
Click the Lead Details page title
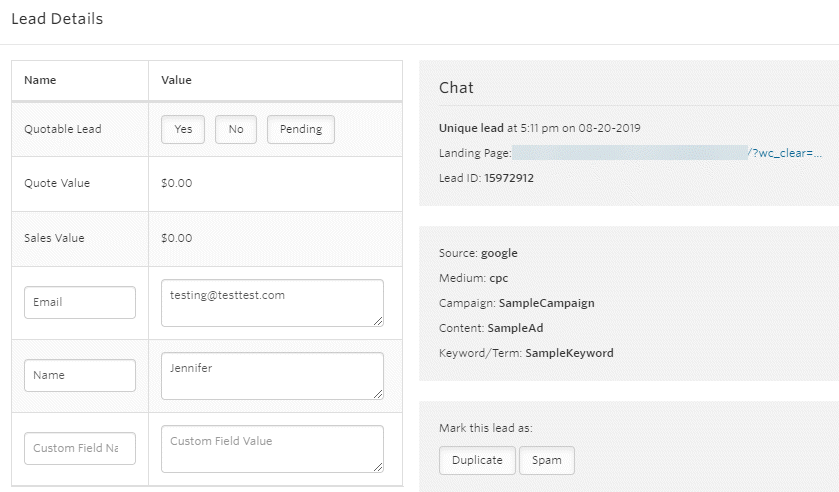coord(57,19)
